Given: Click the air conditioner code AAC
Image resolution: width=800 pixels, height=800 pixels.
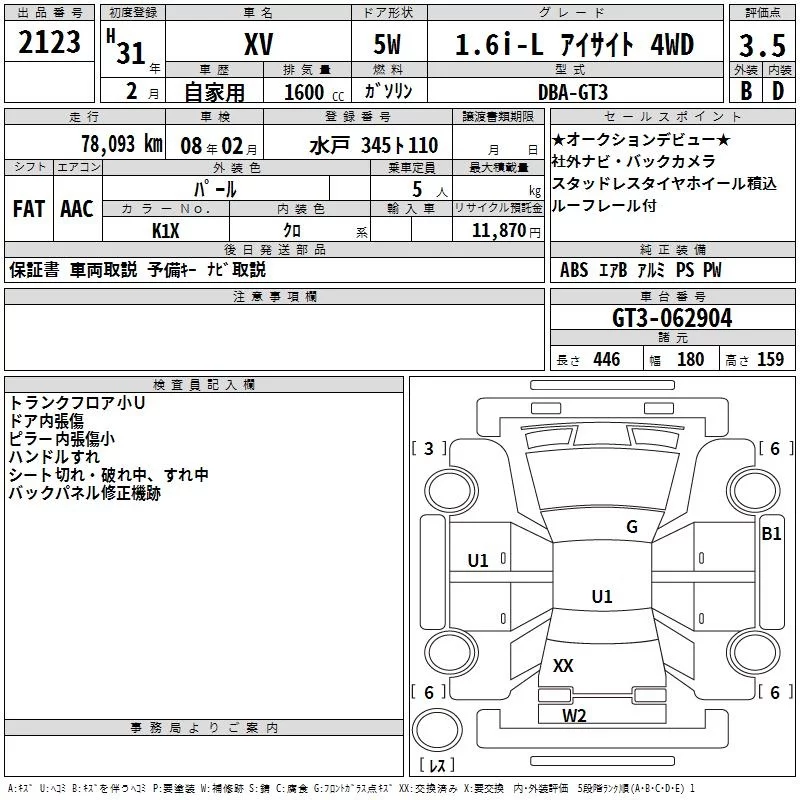Looking at the screenshot, I should coord(77,209).
